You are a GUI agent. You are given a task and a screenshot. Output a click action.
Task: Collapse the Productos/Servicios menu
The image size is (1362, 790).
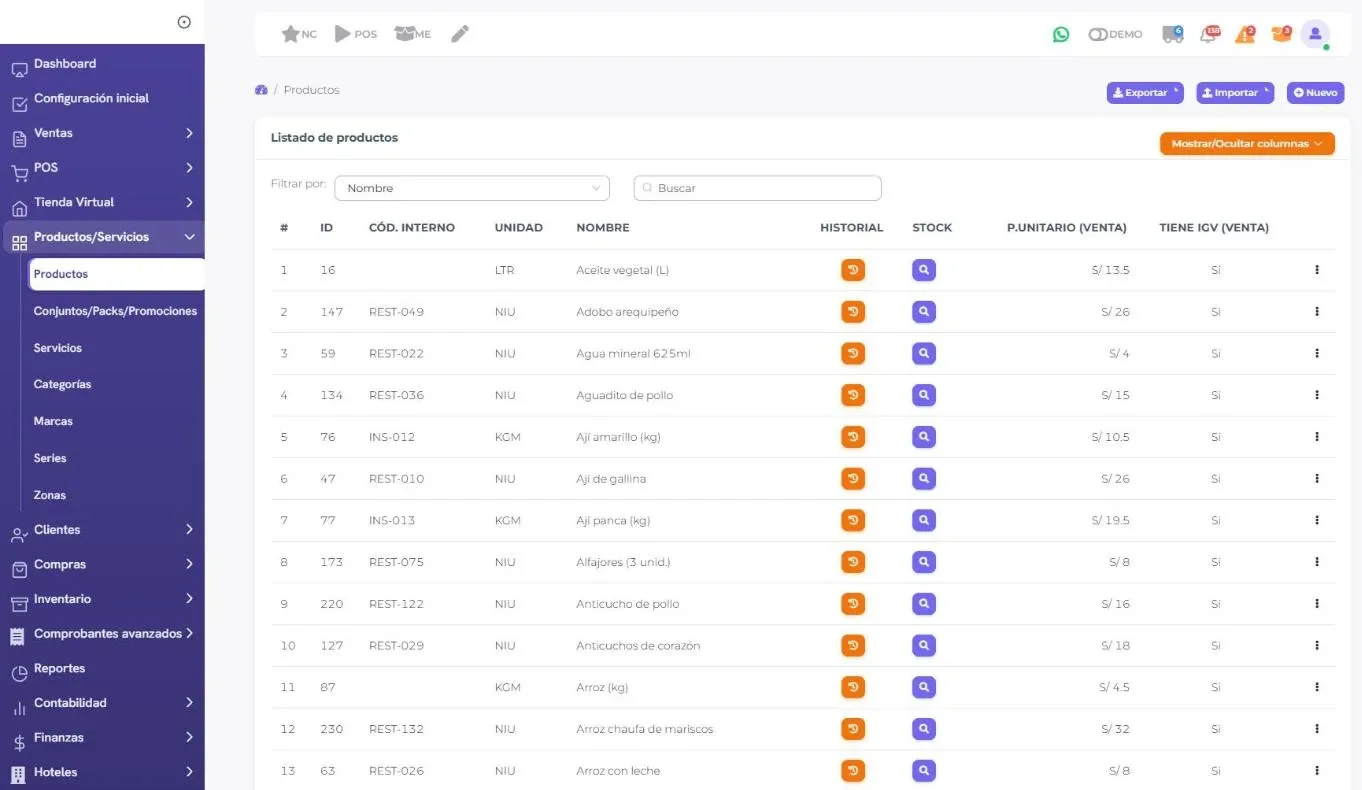tap(102, 237)
